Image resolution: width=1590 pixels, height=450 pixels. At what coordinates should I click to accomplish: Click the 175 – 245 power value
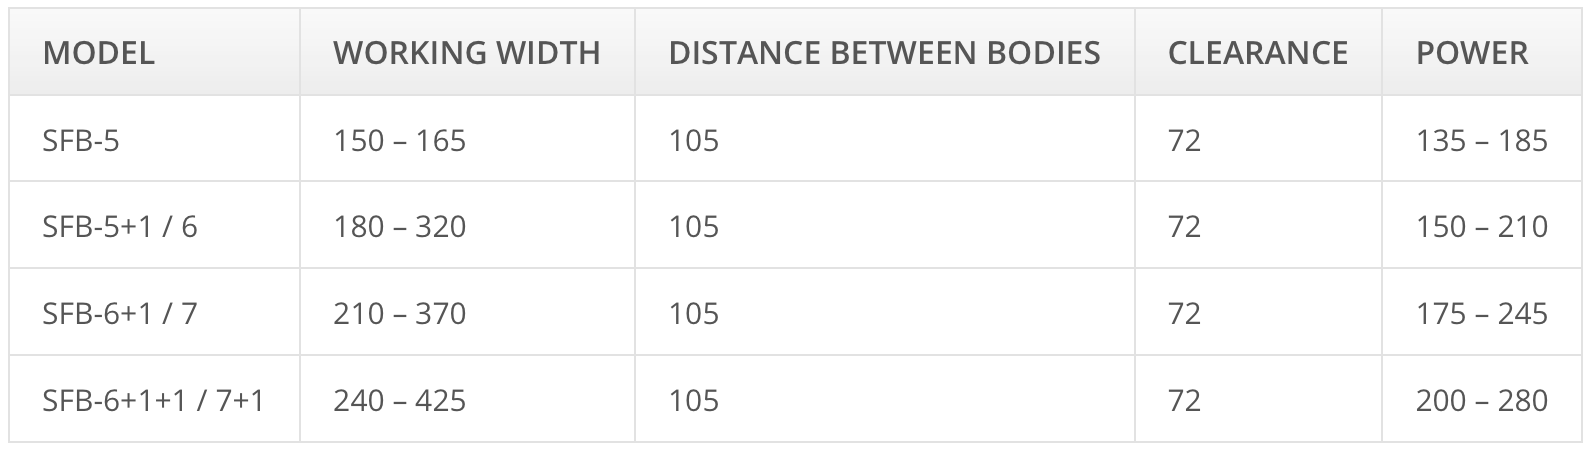click(x=1481, y=314)
